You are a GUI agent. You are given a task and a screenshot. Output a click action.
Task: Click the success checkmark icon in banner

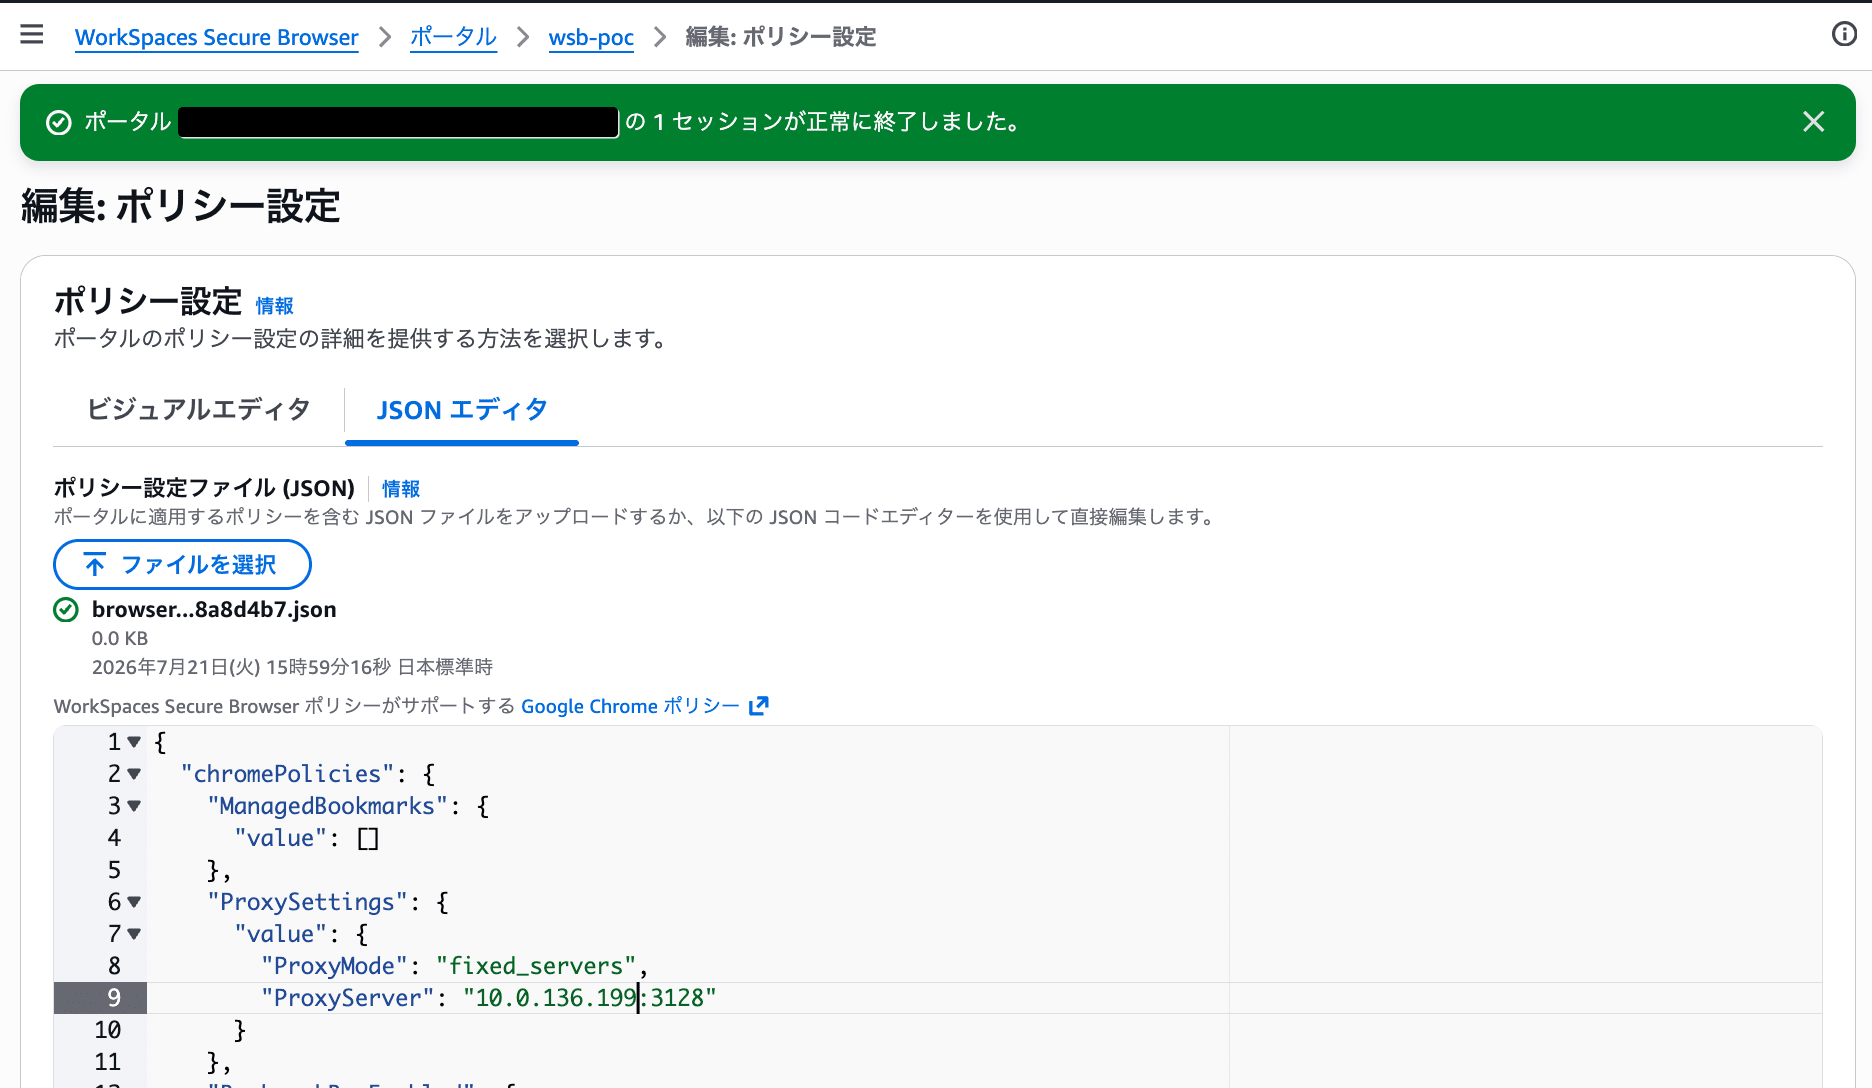pyautogui.click(x=59, y=122)
